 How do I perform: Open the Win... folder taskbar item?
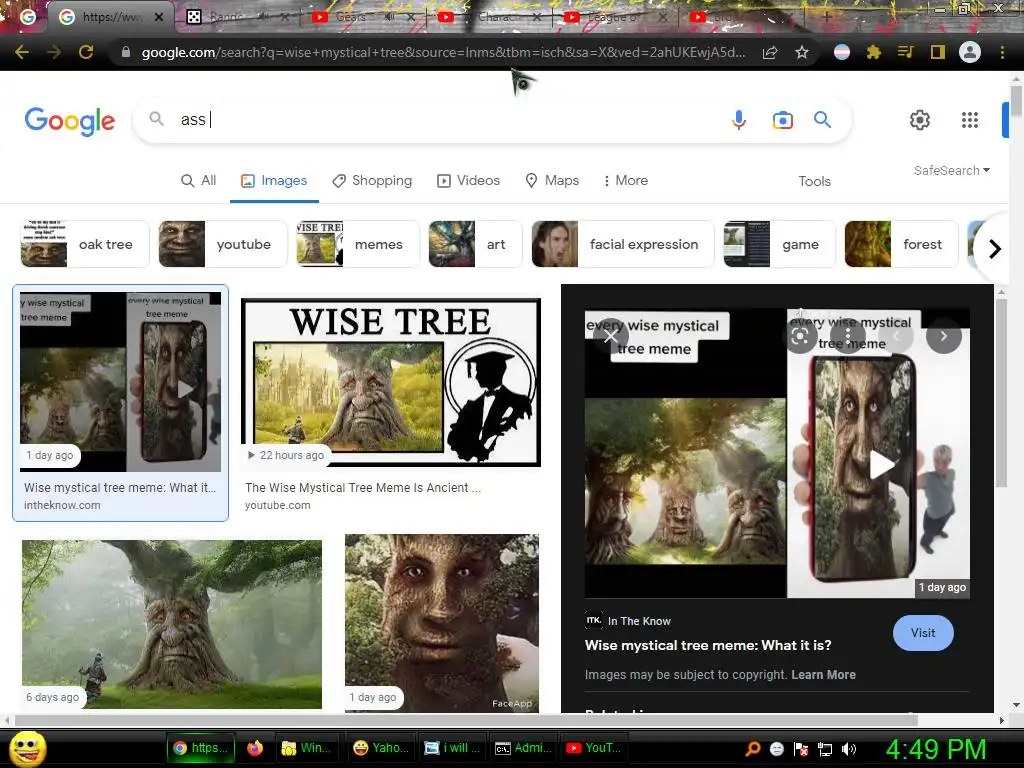click(x=306, y=748)
